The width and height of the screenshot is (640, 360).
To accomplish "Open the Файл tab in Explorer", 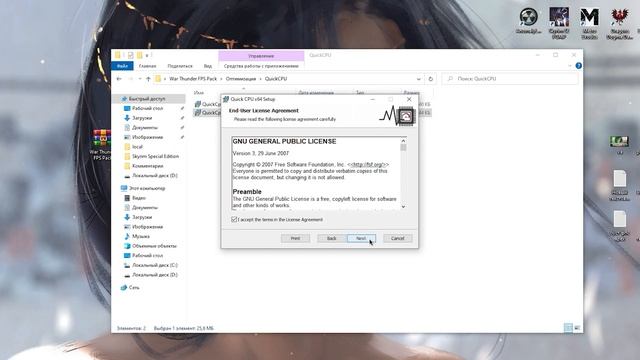I will [x=122, y=66].
